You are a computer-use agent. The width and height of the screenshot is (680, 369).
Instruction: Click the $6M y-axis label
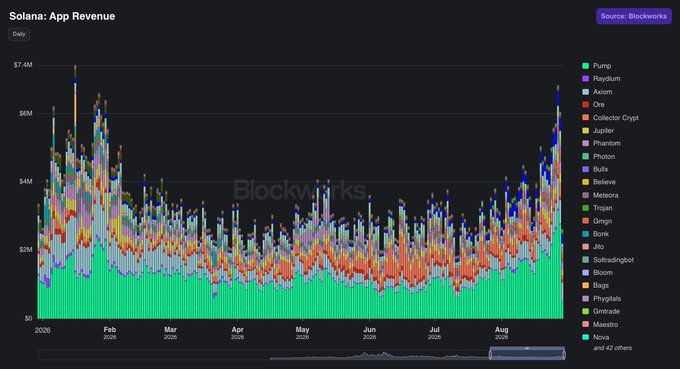[x=26, y=113]
